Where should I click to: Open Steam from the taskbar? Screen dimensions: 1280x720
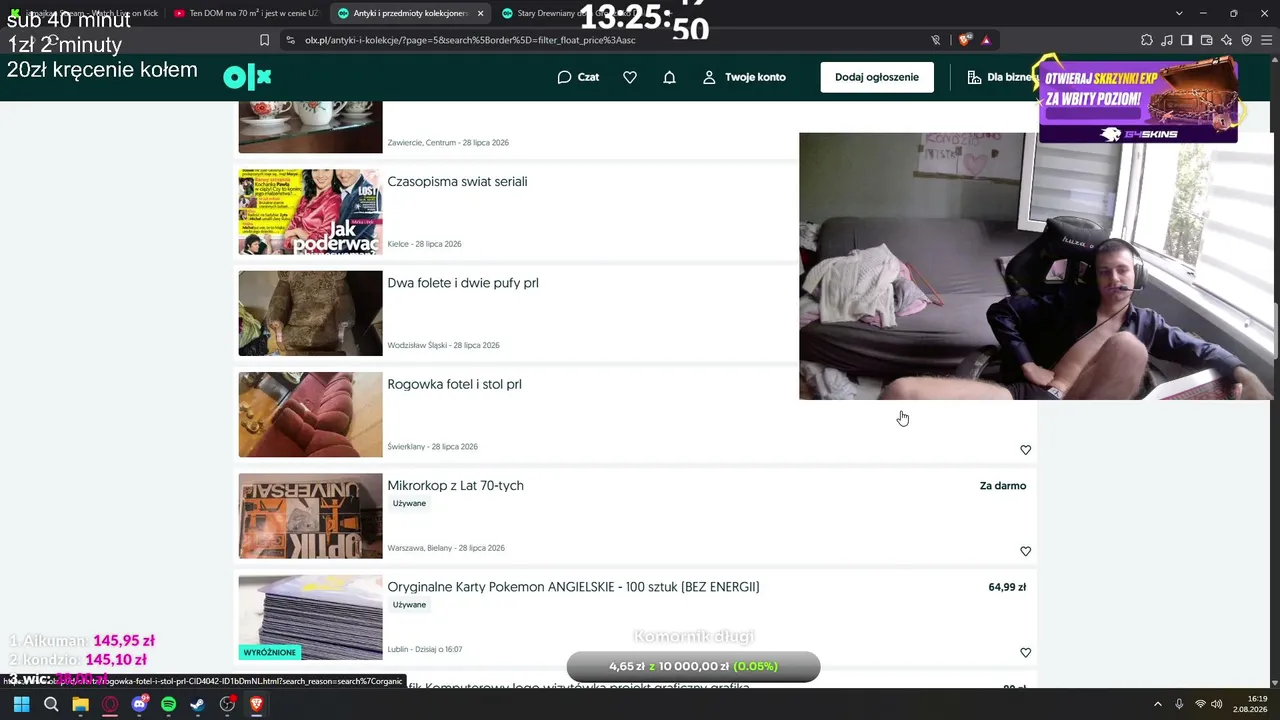[198, 704]
